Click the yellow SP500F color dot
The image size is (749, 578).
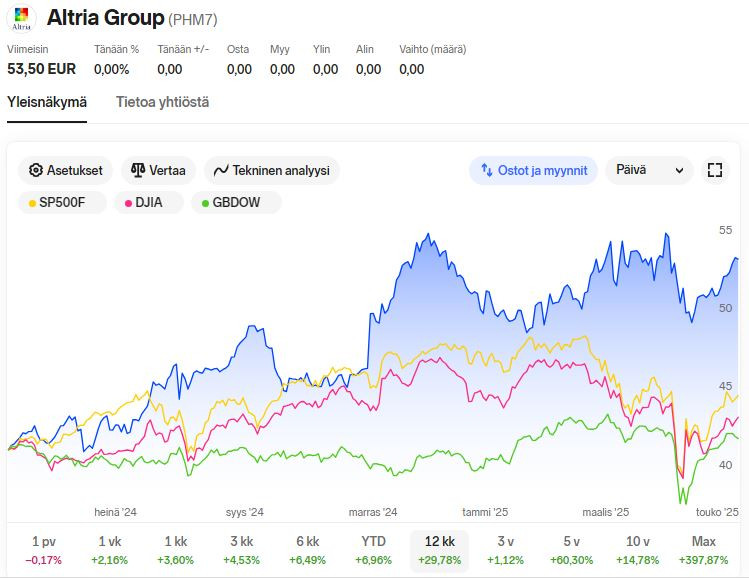[x=32, y=203]
